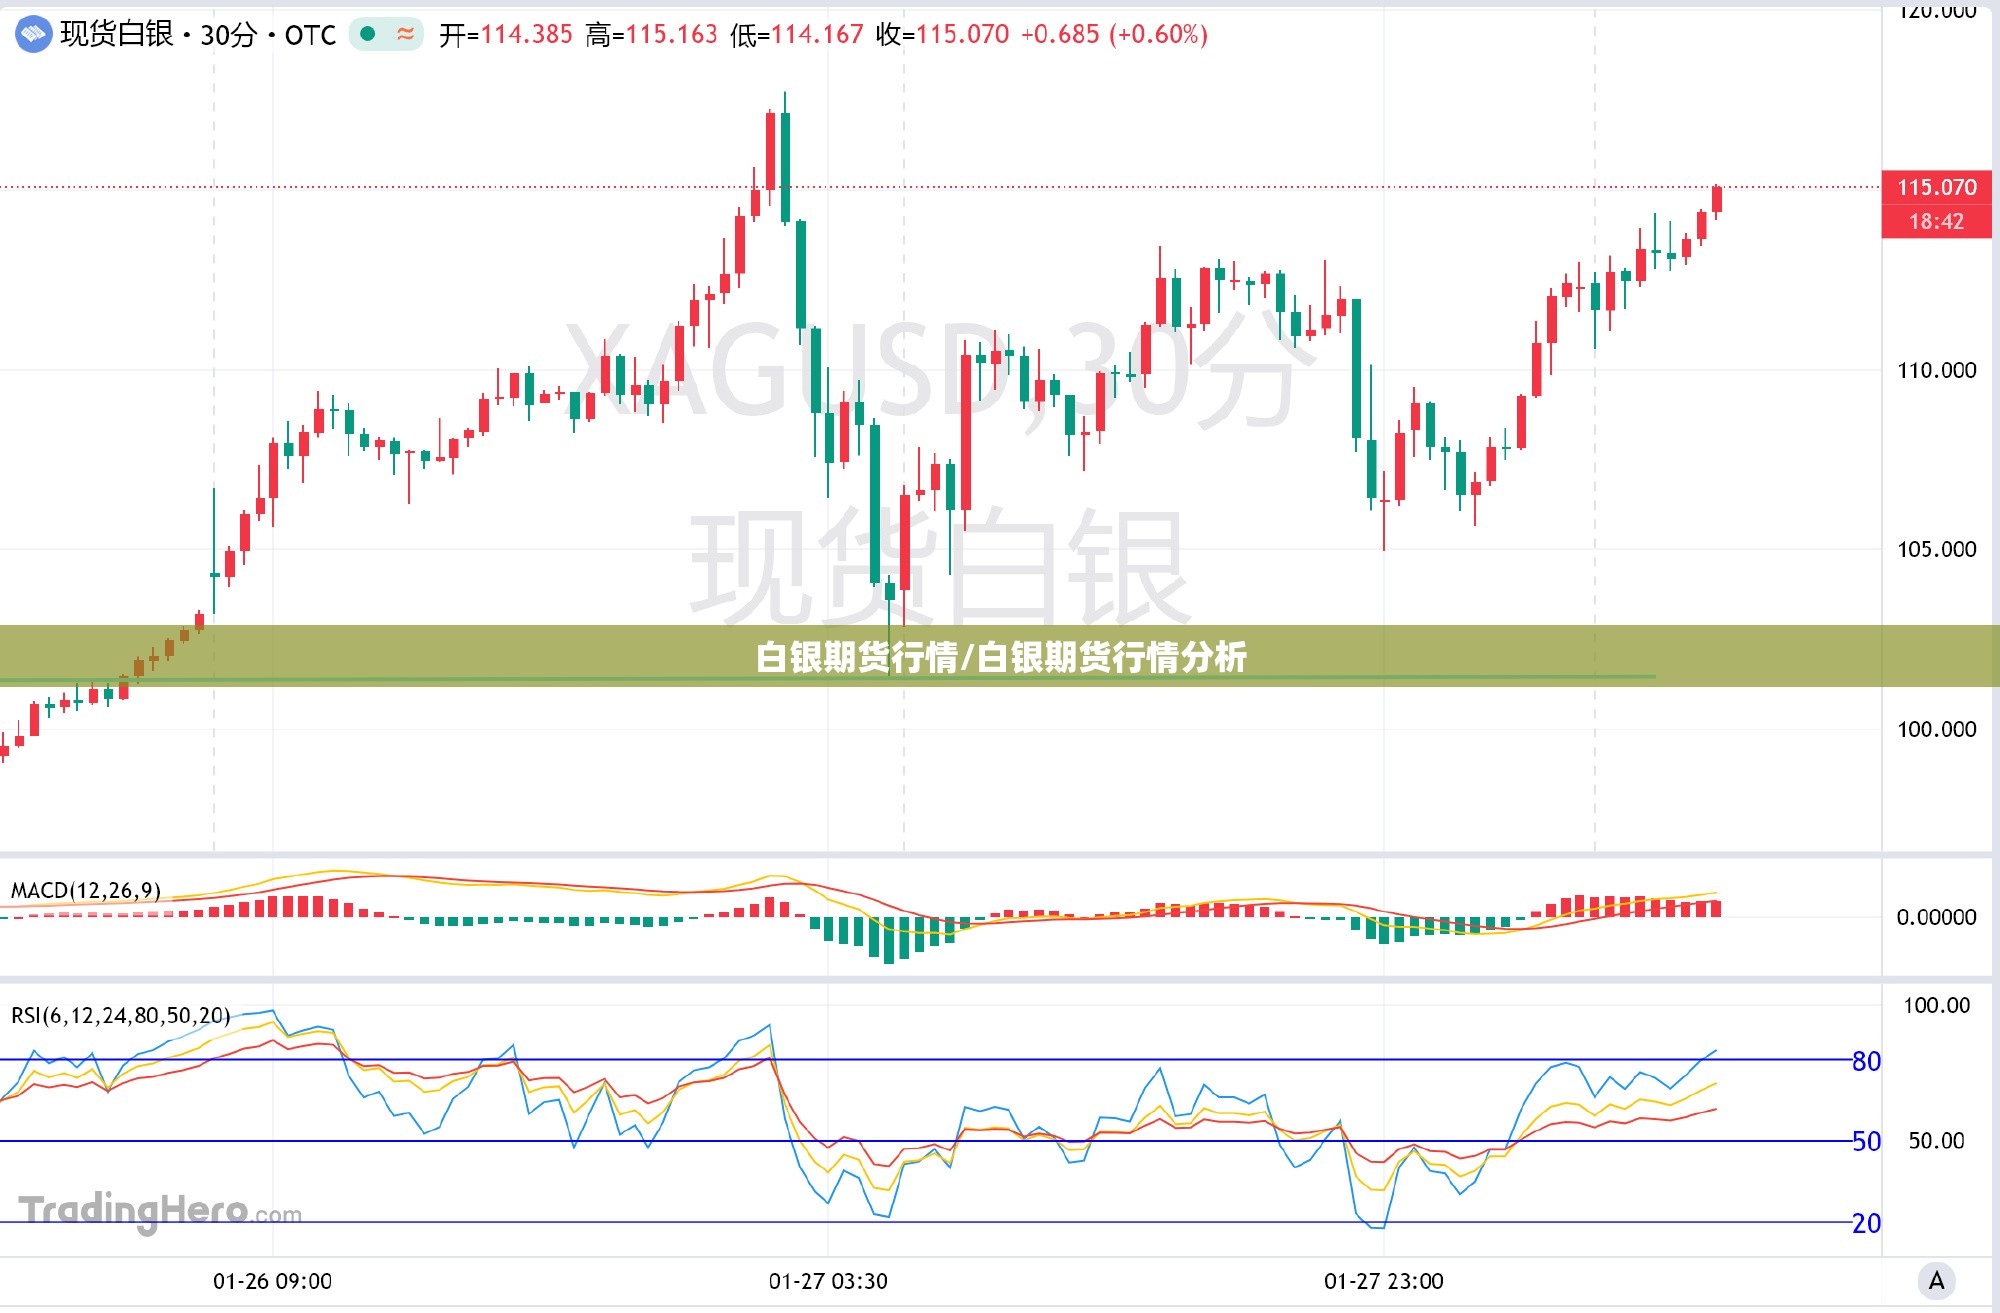Click the low price 低=114.167 value
The image size is (2000, 1313).
tap(797, 35)
